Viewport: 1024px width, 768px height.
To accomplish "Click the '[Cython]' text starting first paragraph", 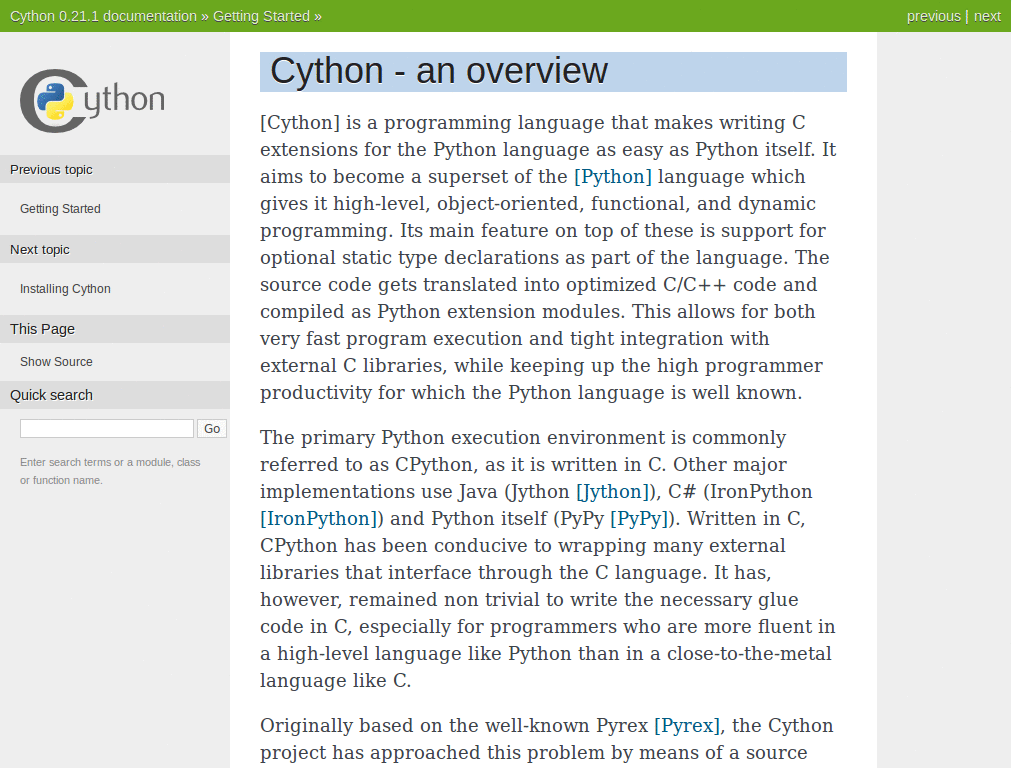I will pos(300,123).
